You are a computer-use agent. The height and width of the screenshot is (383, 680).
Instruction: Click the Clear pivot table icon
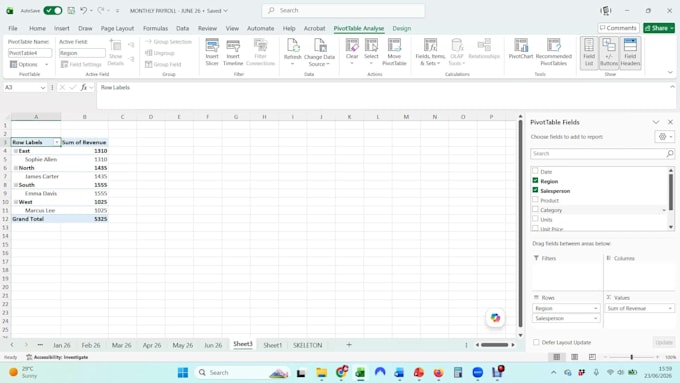pos(352,52)
